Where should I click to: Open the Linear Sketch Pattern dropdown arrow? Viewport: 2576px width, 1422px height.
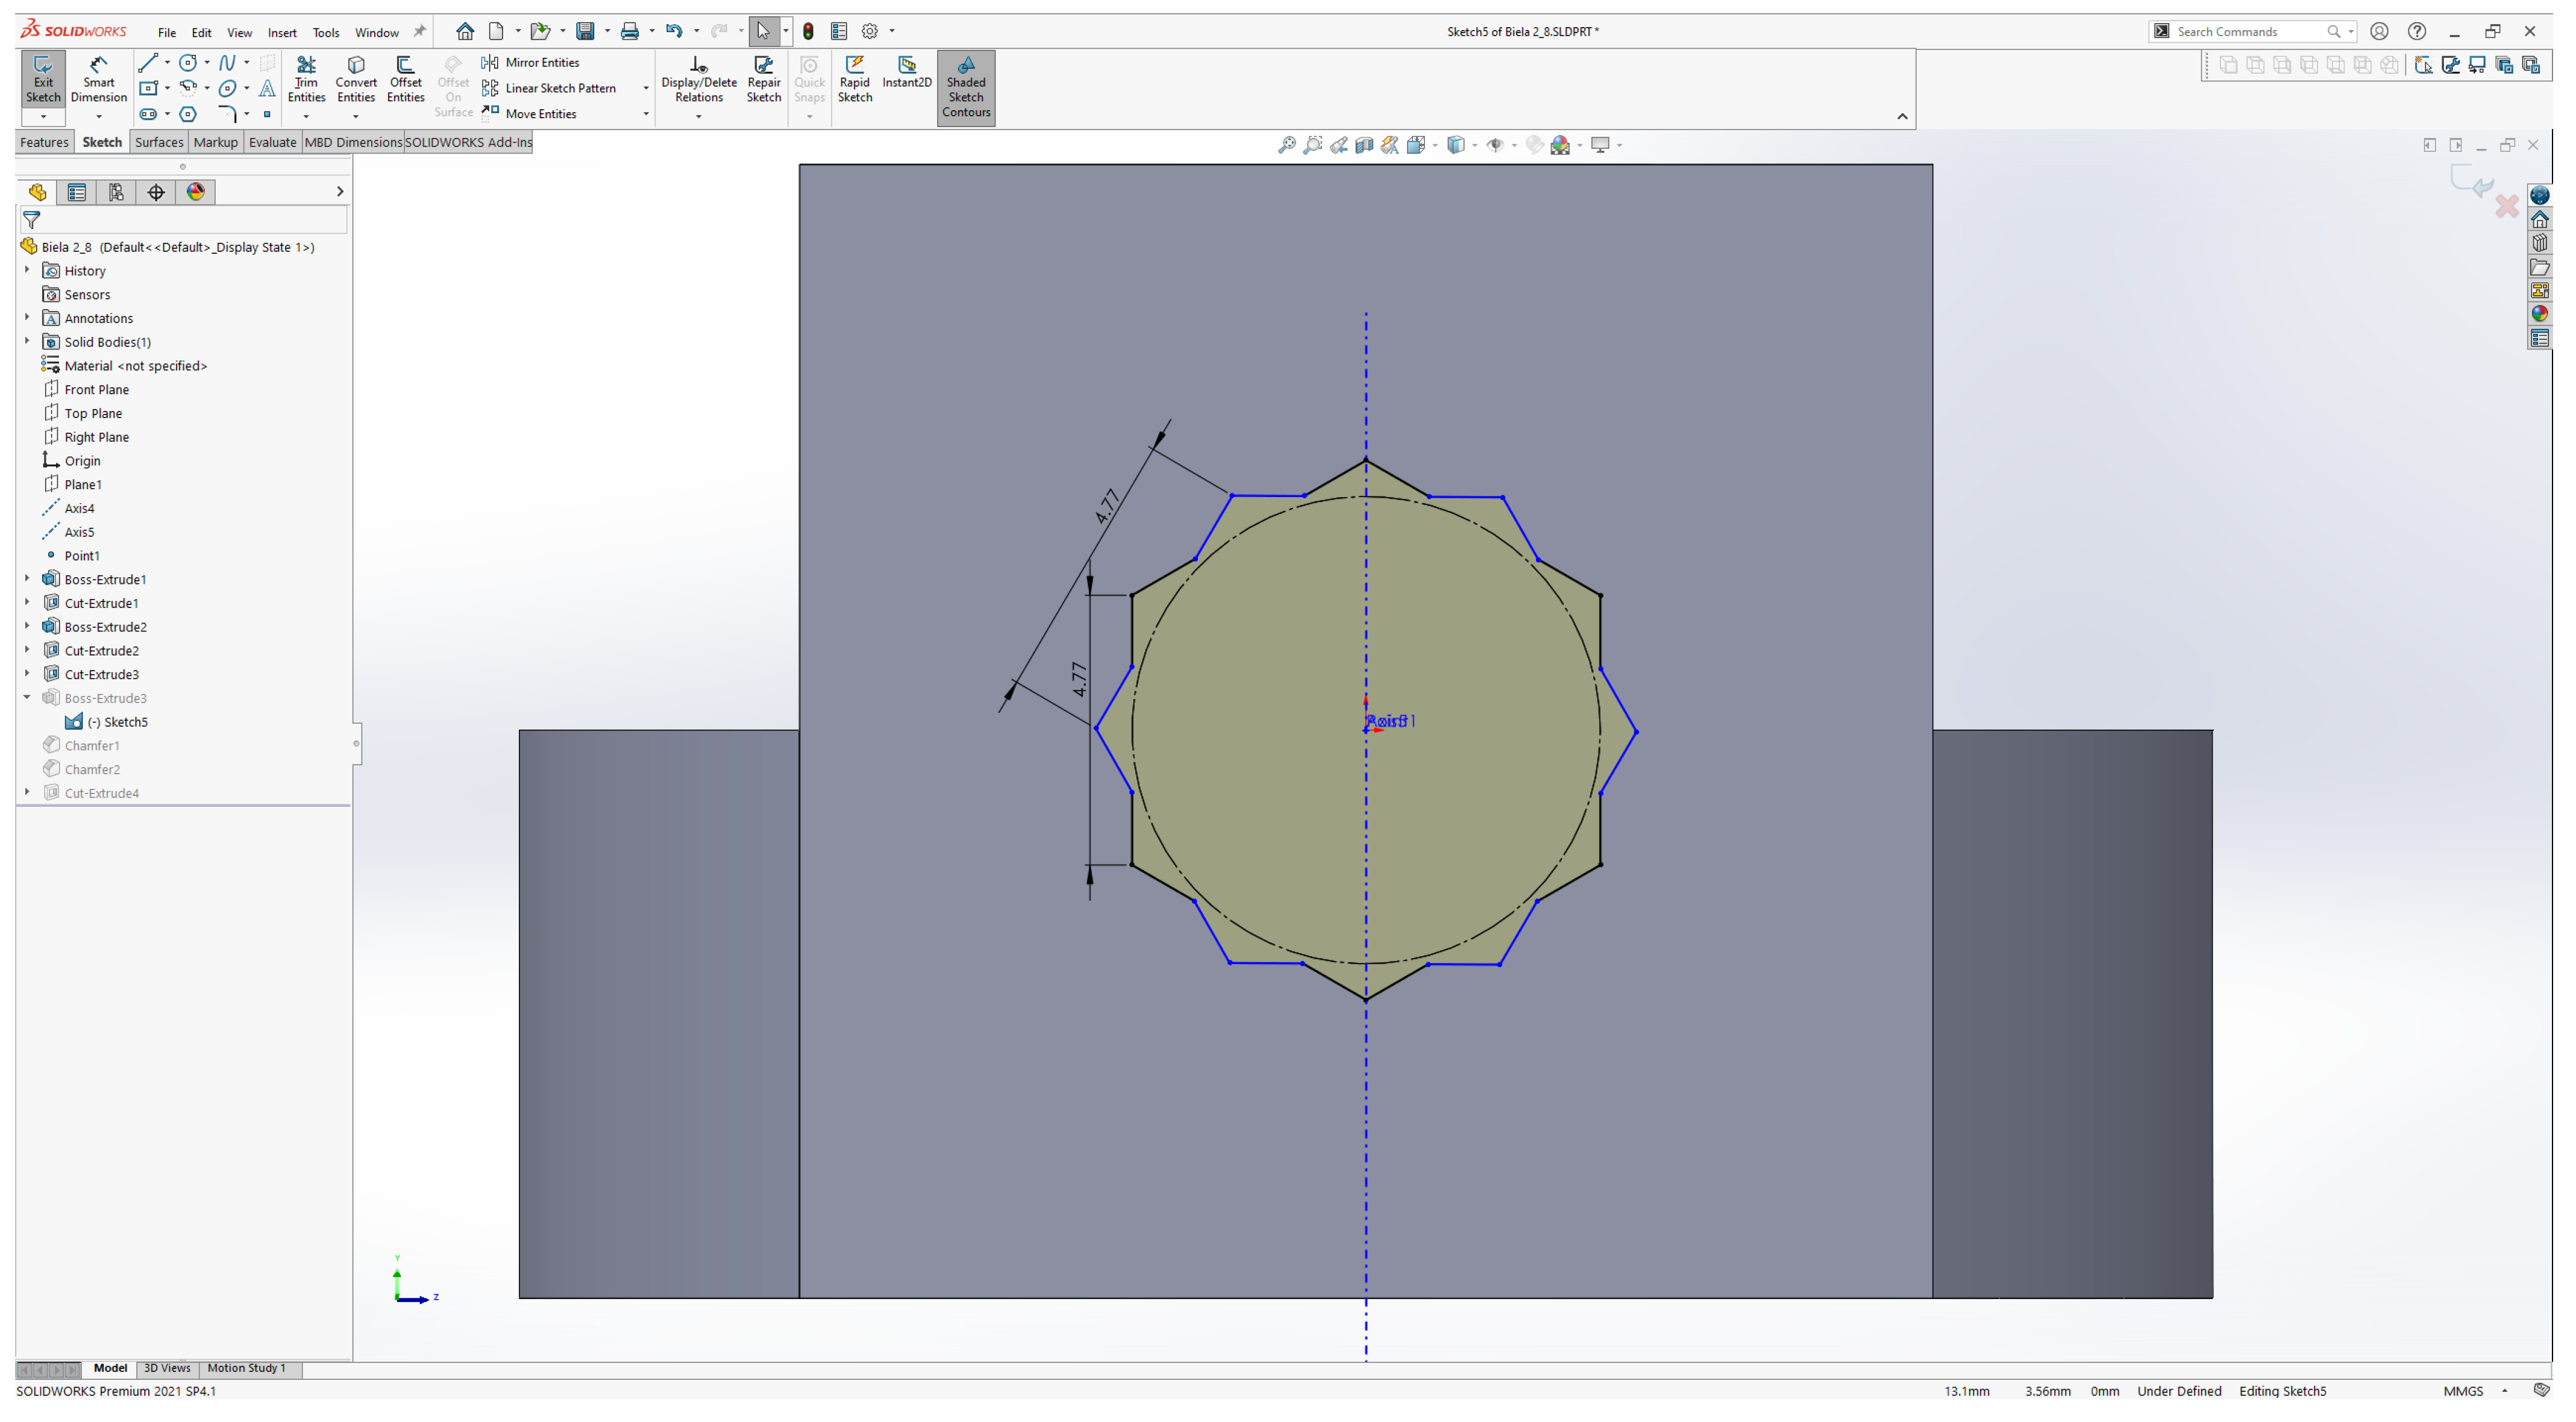[x=645, y=88]
